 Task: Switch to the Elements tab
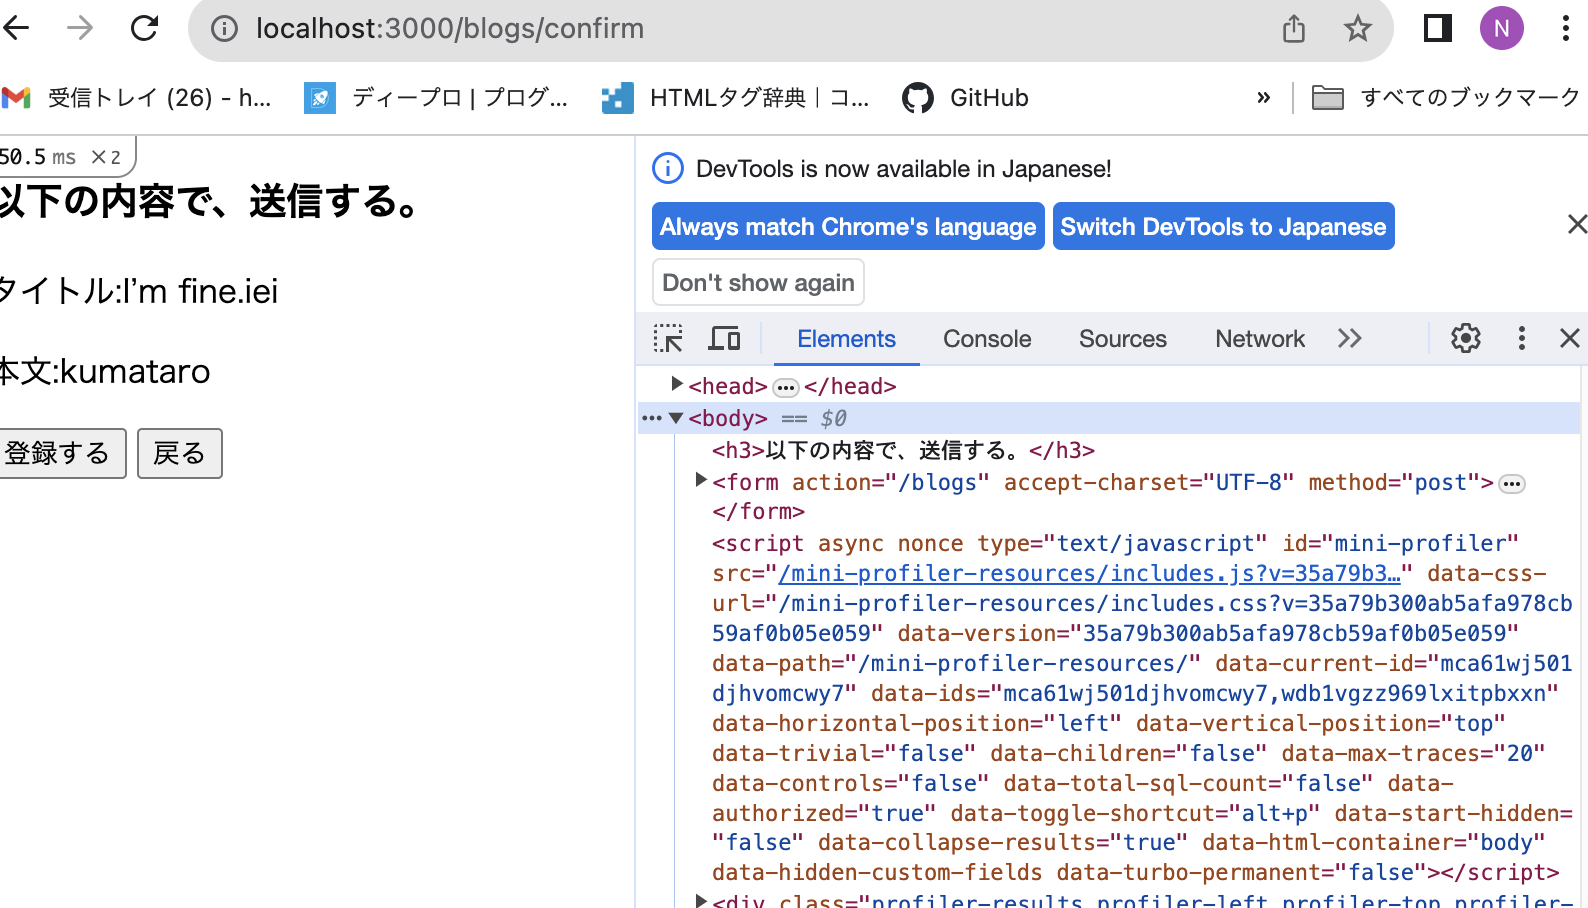846,339
